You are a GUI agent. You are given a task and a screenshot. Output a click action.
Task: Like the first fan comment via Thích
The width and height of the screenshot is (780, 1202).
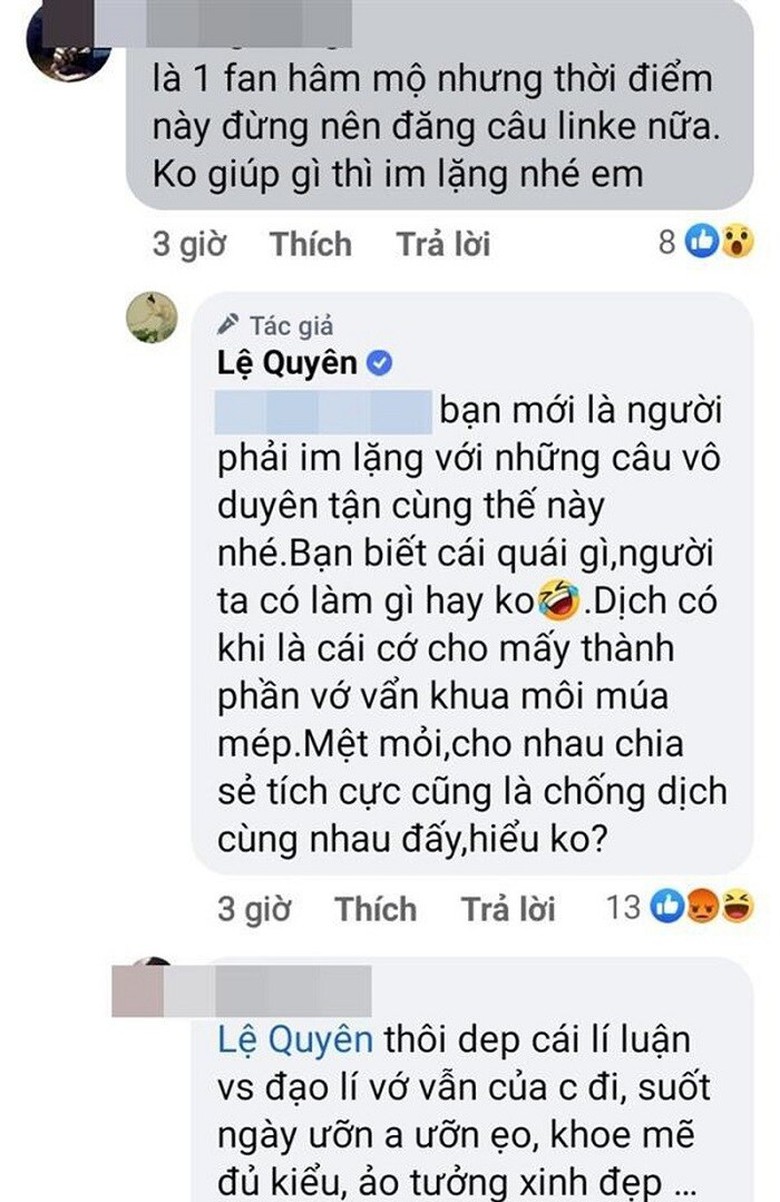pyautogui.click(x=310, y=244)
